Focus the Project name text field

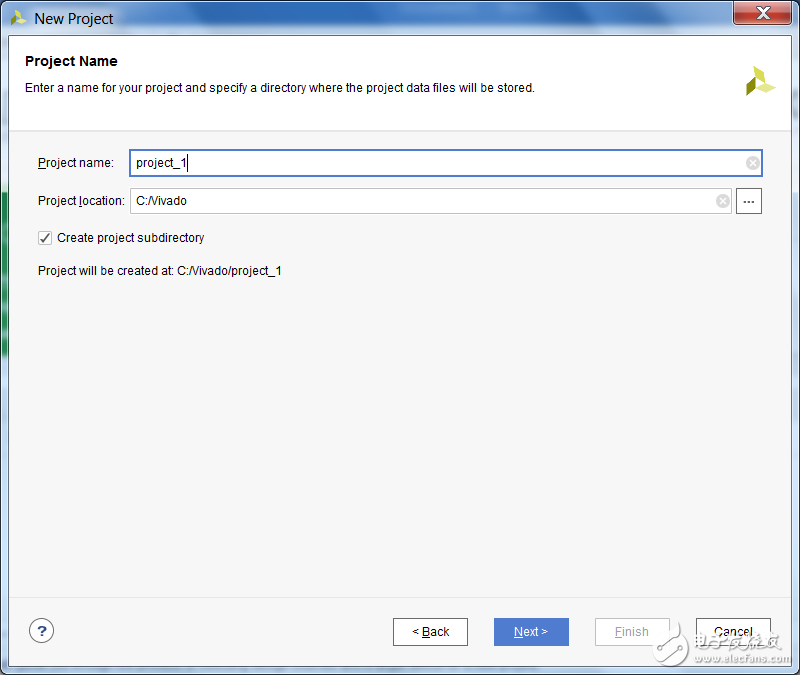pos(440,163)
